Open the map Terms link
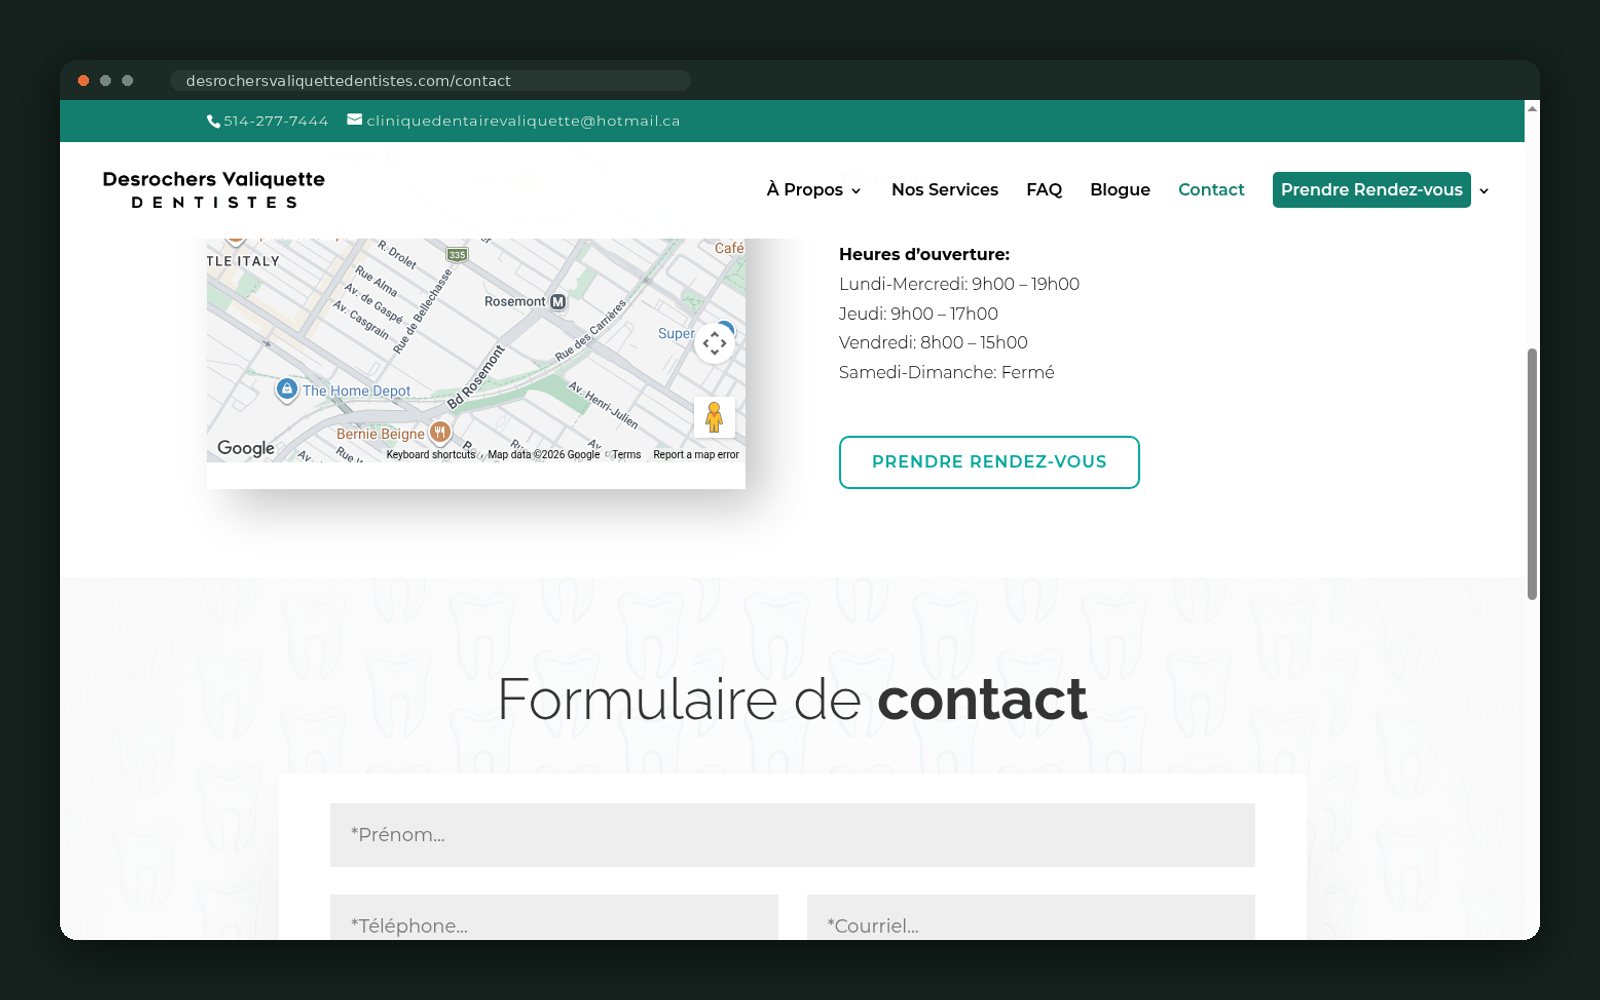This screenshot has height=1000, width=1600. point(626,455)
